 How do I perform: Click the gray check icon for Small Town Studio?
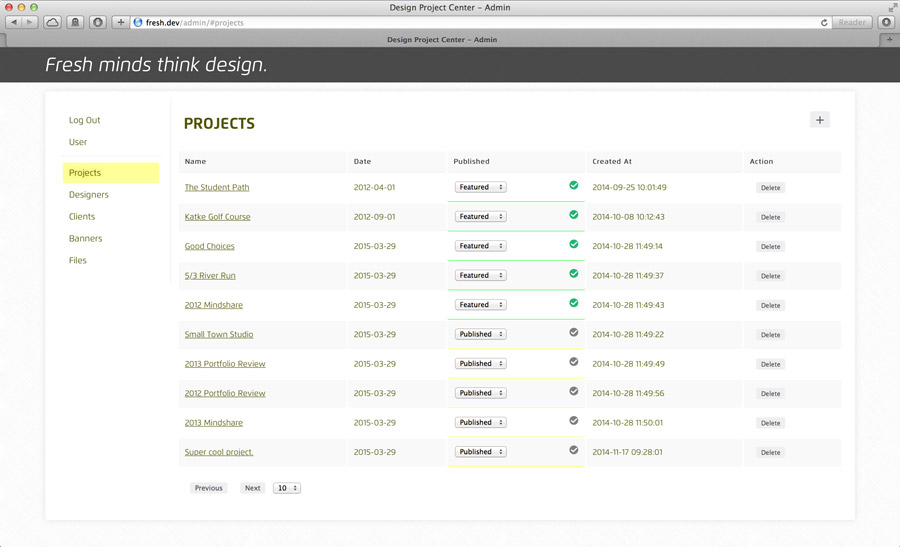[x=574, y=332]
